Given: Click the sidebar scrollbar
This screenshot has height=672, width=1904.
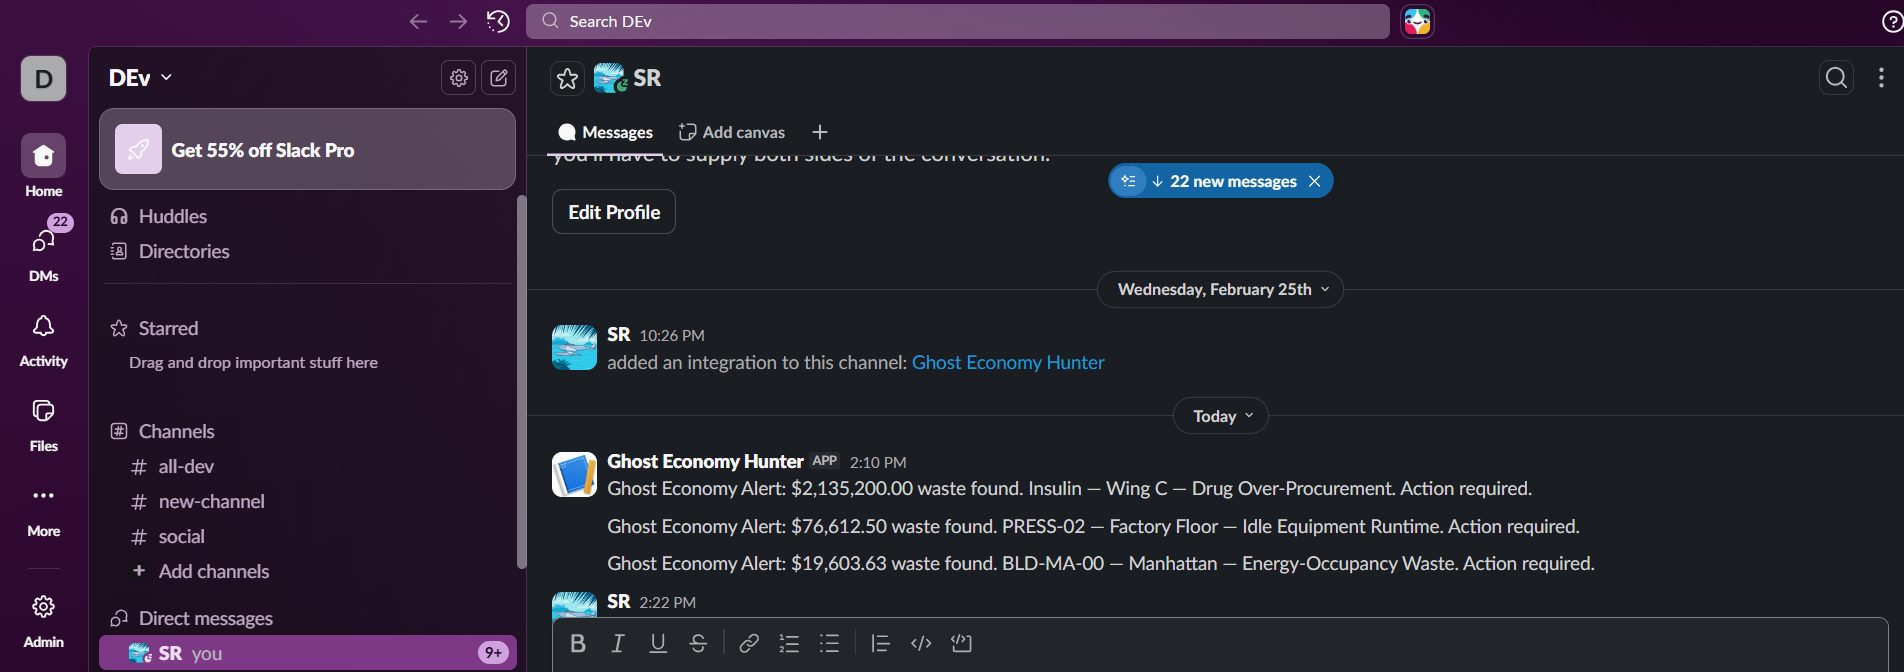Looking at the screenshot, I should tap(521, 382).
